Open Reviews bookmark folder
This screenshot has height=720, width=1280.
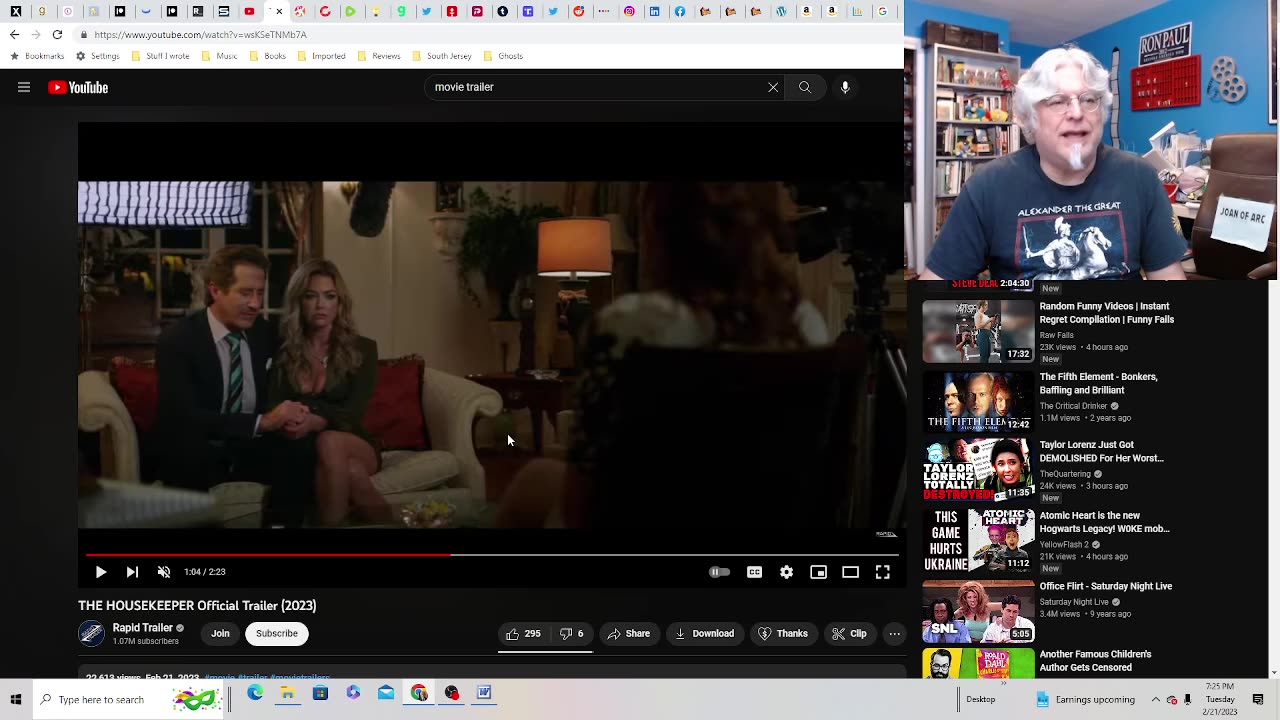[x=378, y=56]
